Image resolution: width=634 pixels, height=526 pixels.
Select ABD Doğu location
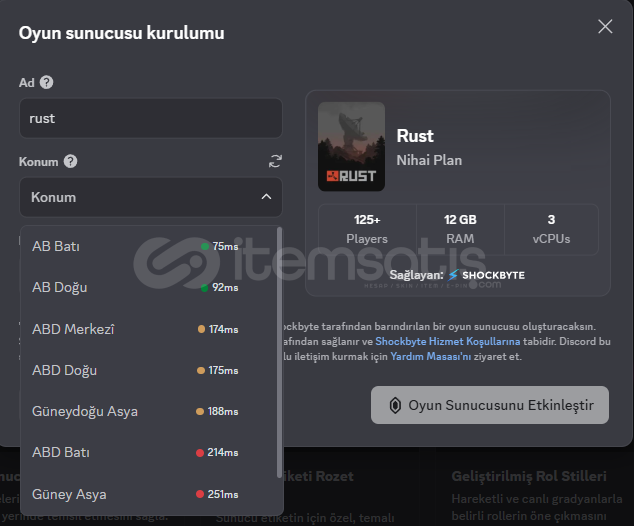click(149, 370)
